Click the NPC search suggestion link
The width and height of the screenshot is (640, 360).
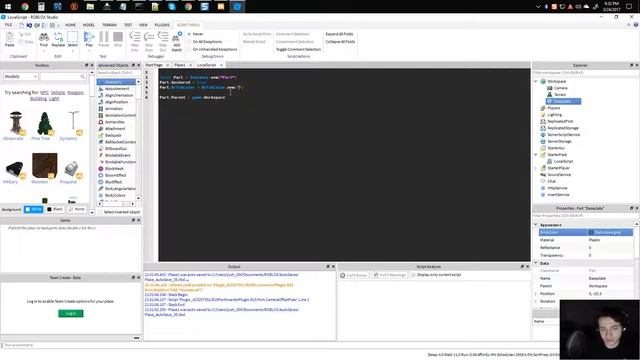[x=44, y=93]
